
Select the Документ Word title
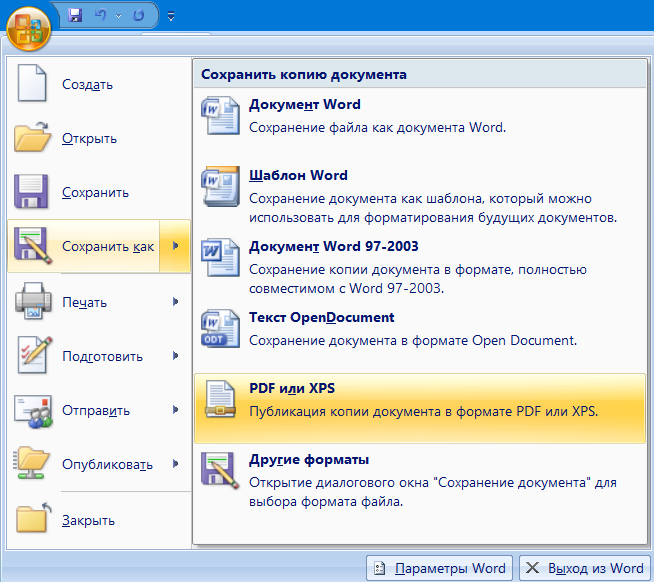[305, 104]
